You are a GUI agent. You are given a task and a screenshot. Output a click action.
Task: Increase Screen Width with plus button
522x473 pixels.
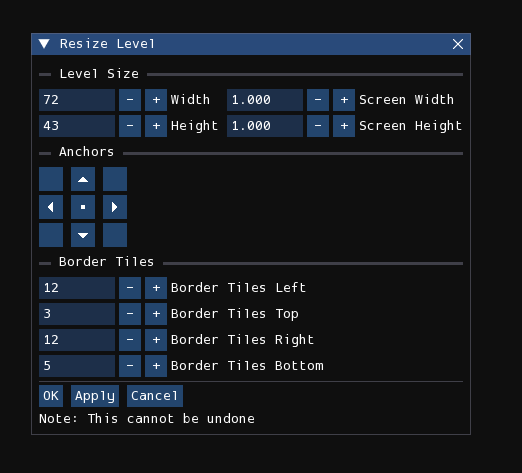344,100
